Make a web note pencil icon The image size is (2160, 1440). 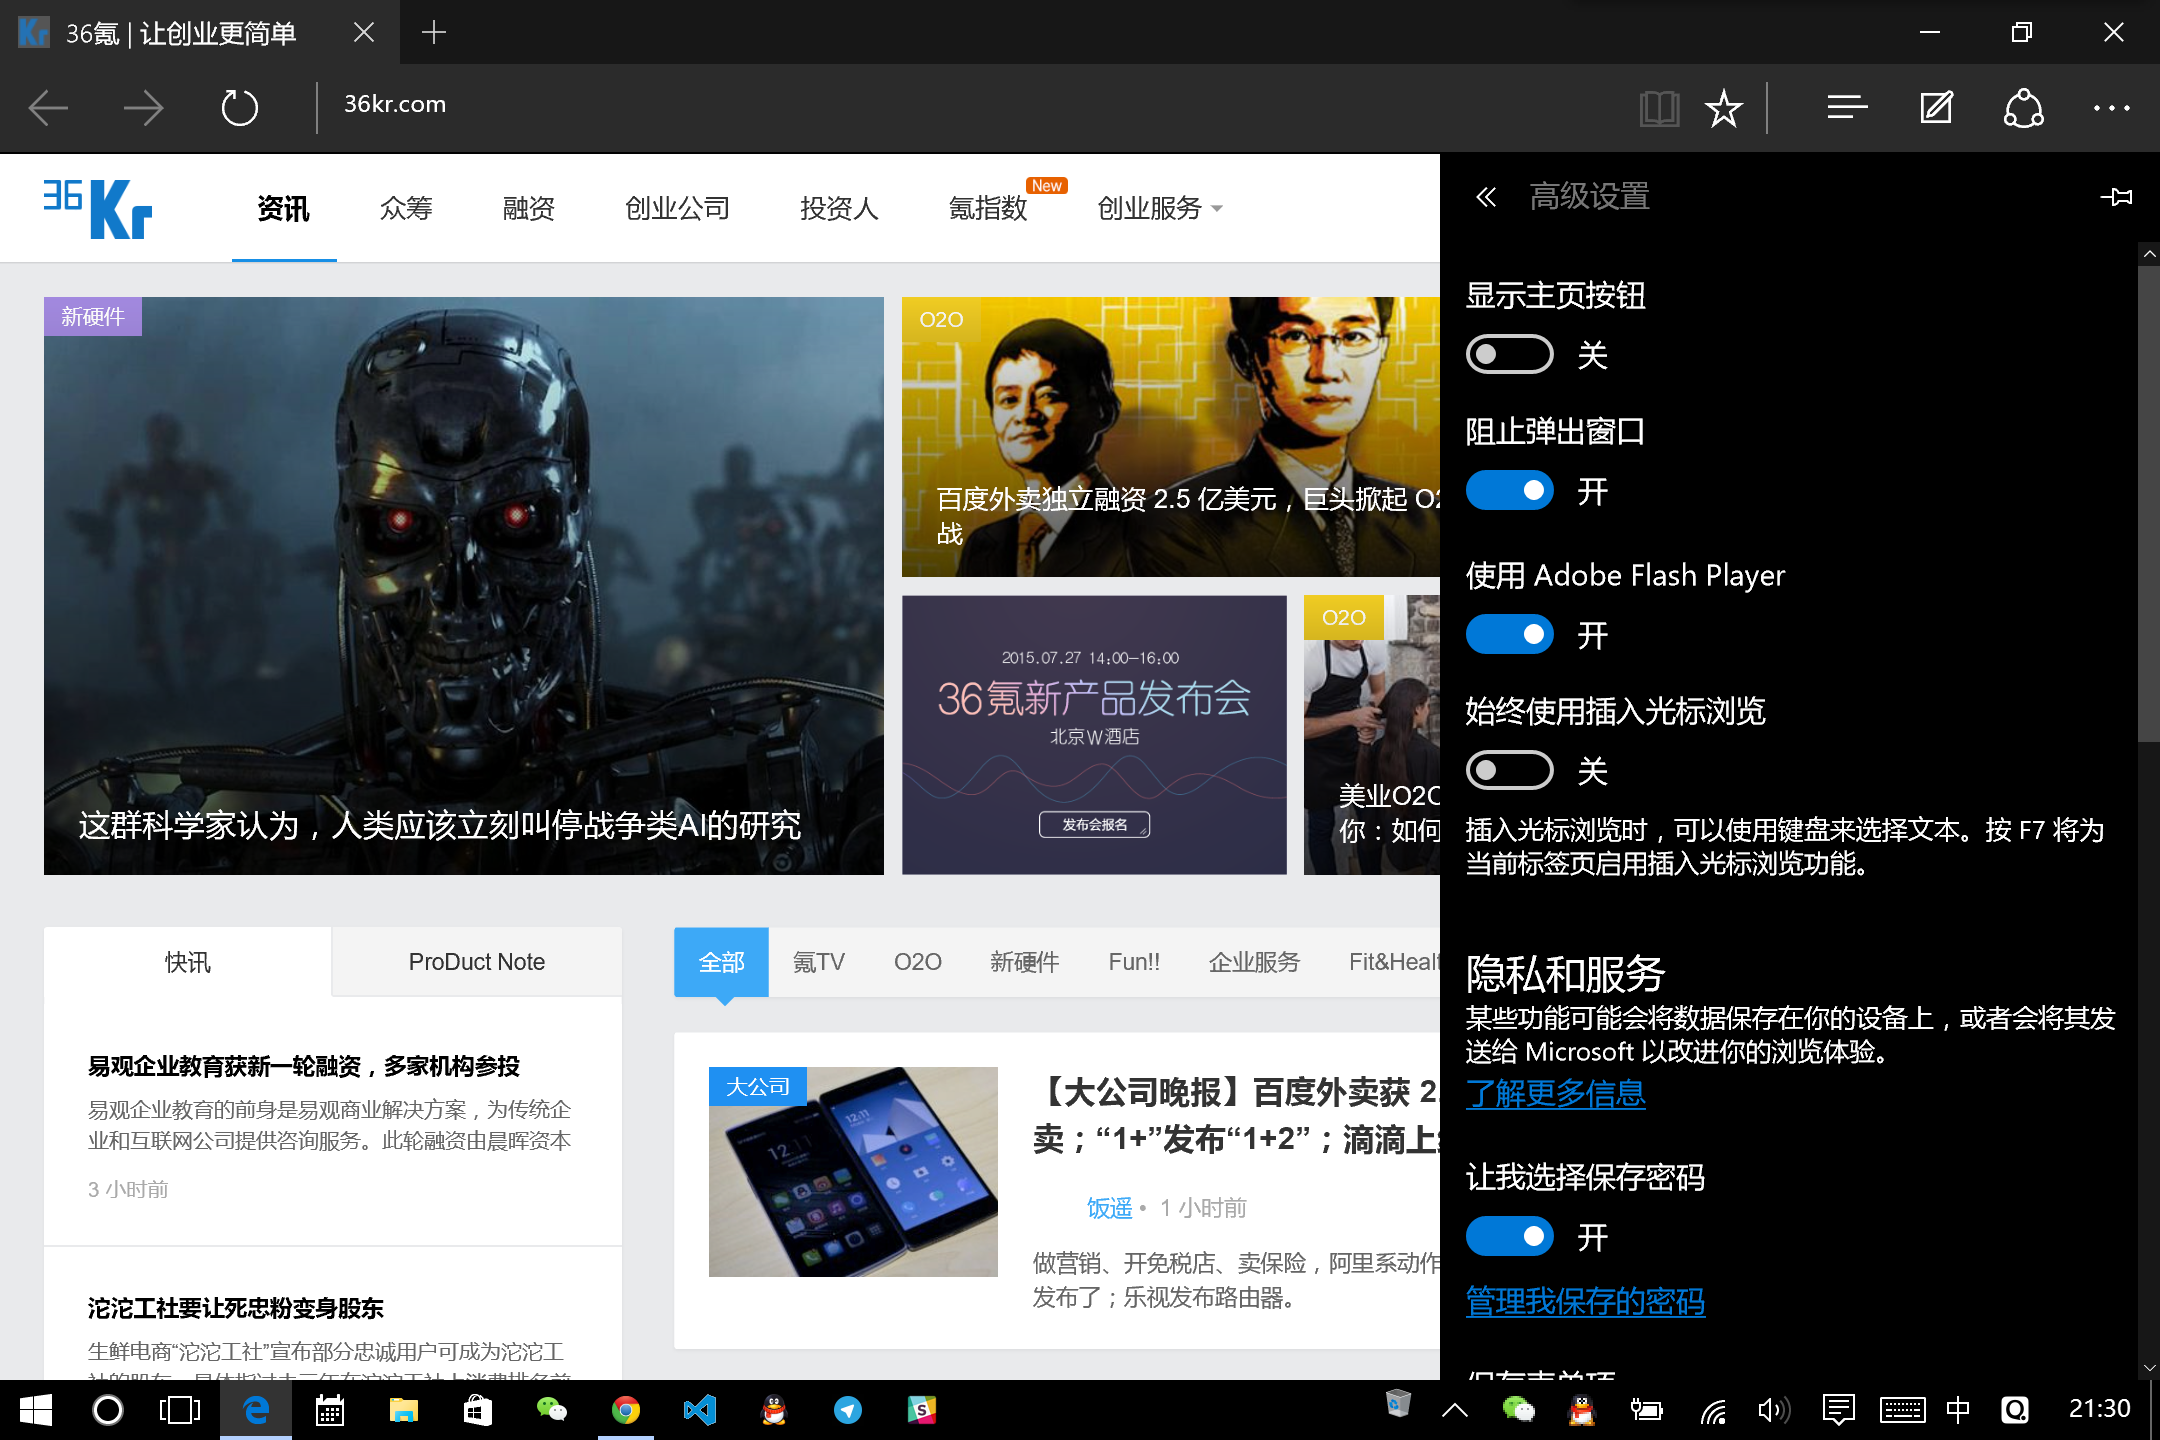(1936, 108)
